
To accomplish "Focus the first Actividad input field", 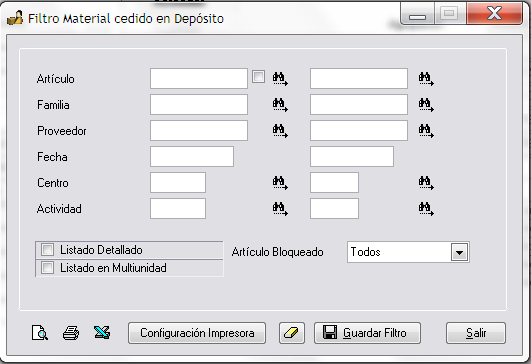I will click(x=178, y=209).
